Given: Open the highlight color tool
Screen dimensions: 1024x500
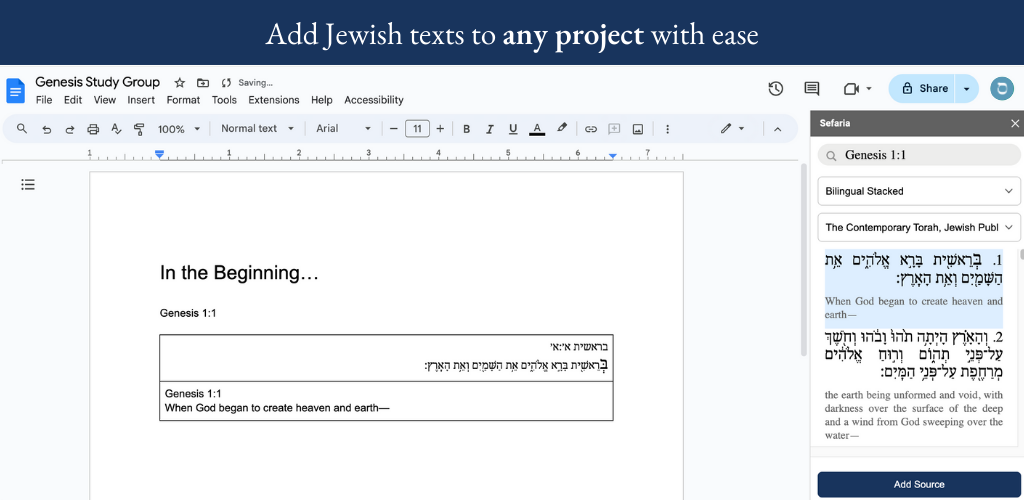Looking at the screenshot, I should click(562, 129).
